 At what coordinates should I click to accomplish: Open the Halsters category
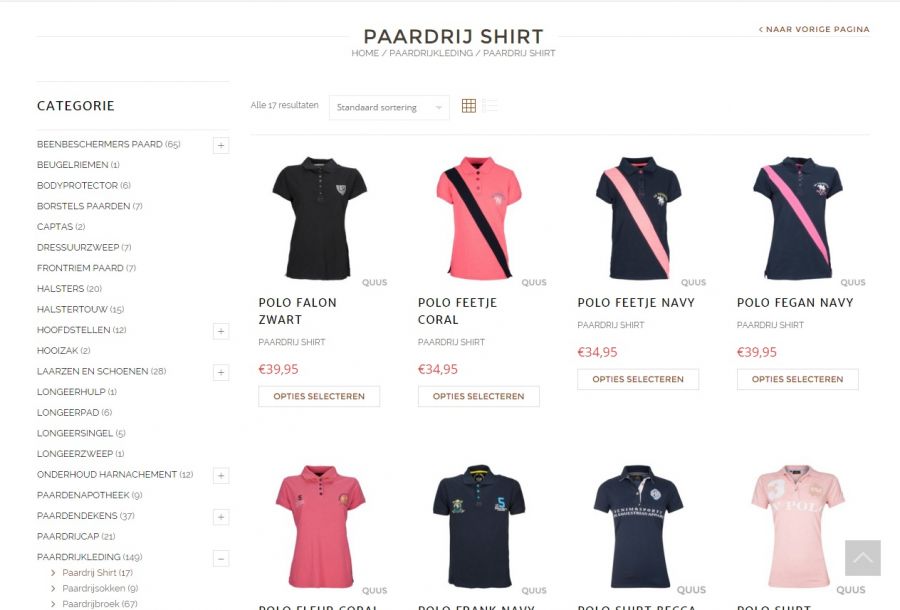tap(69, 289)
